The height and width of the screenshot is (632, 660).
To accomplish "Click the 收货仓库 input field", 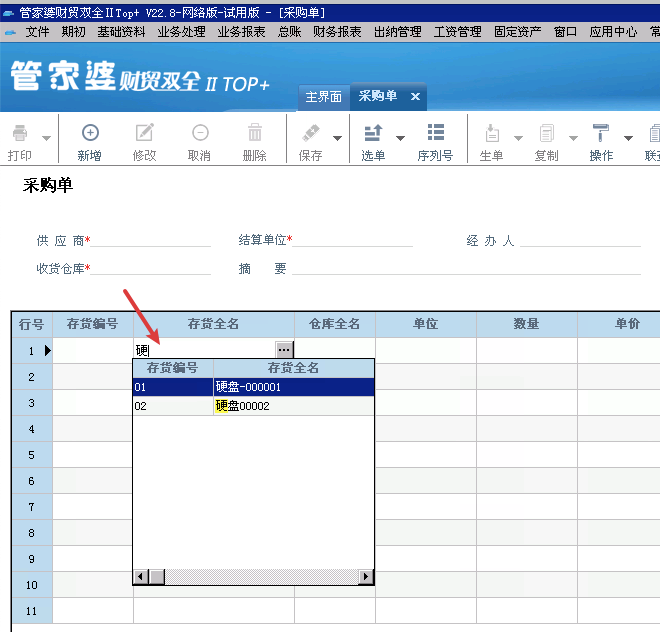I will click(x=150, y=269).
